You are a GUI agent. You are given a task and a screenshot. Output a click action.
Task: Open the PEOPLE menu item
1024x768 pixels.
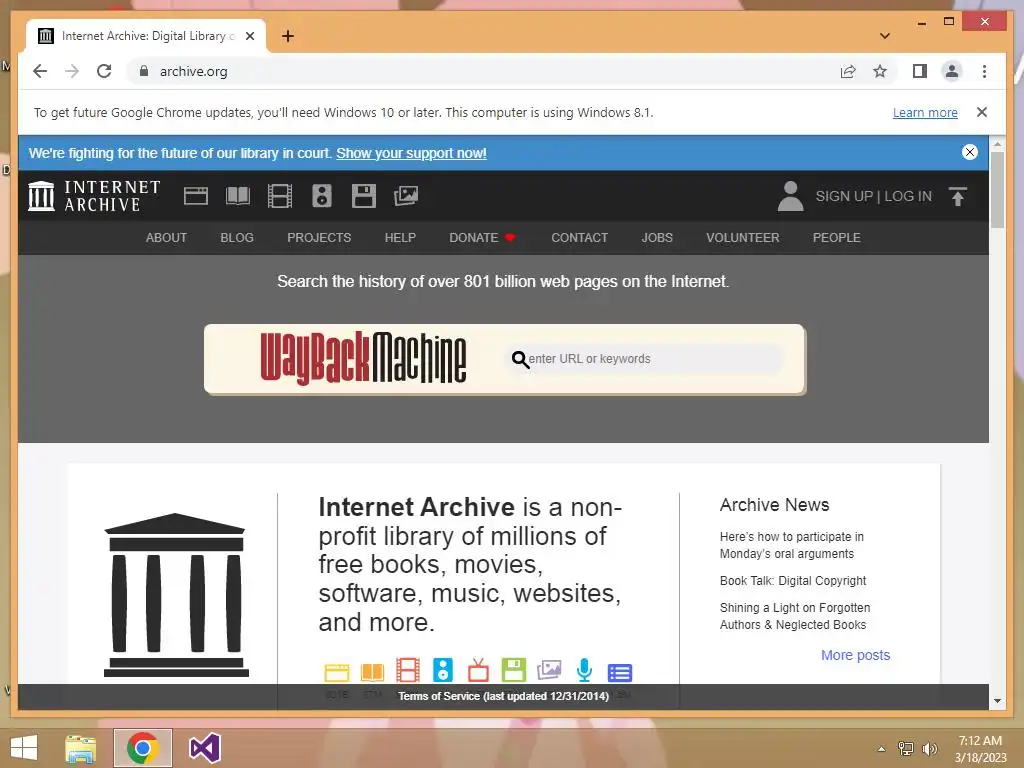coord(836,238)
